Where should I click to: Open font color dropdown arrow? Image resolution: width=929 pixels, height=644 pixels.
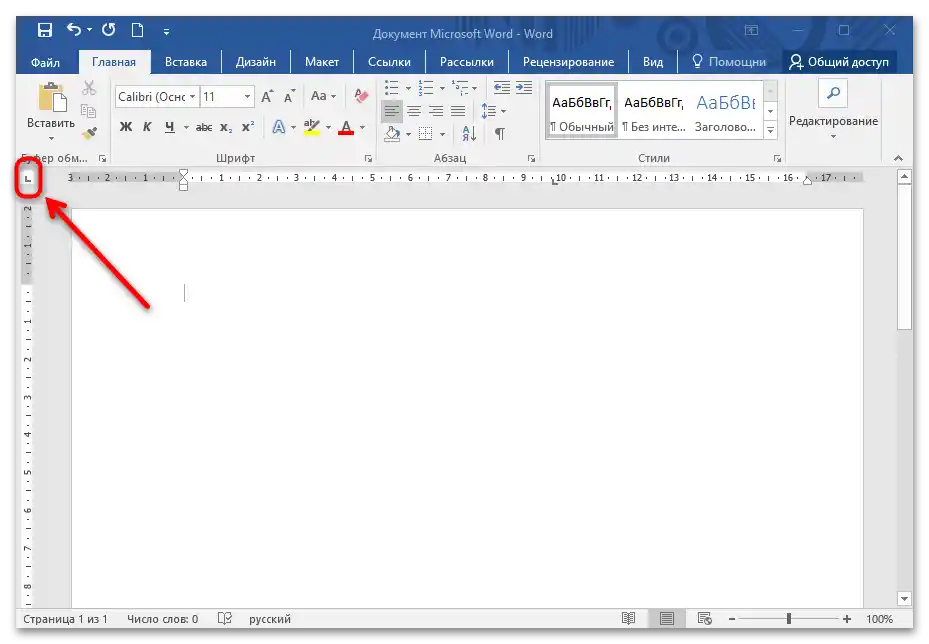click(362, 127)
